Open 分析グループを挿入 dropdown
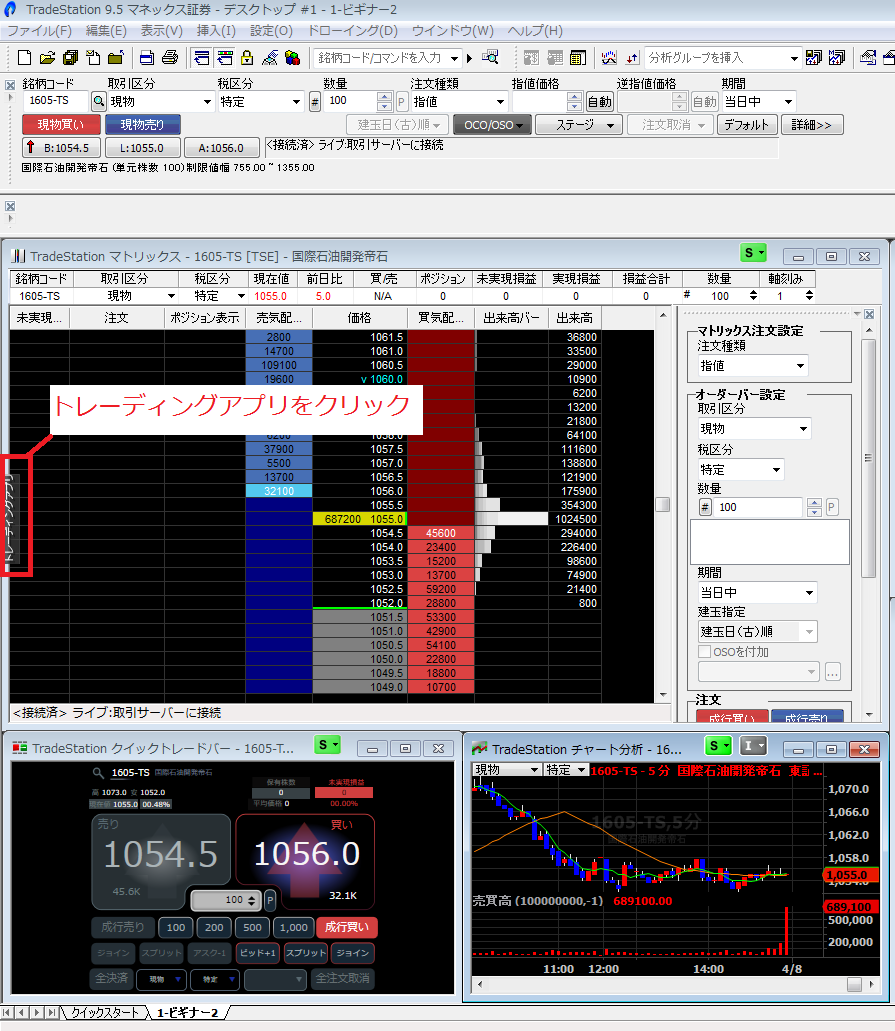This screenshot has height=1031, width=895. [794, 59]
